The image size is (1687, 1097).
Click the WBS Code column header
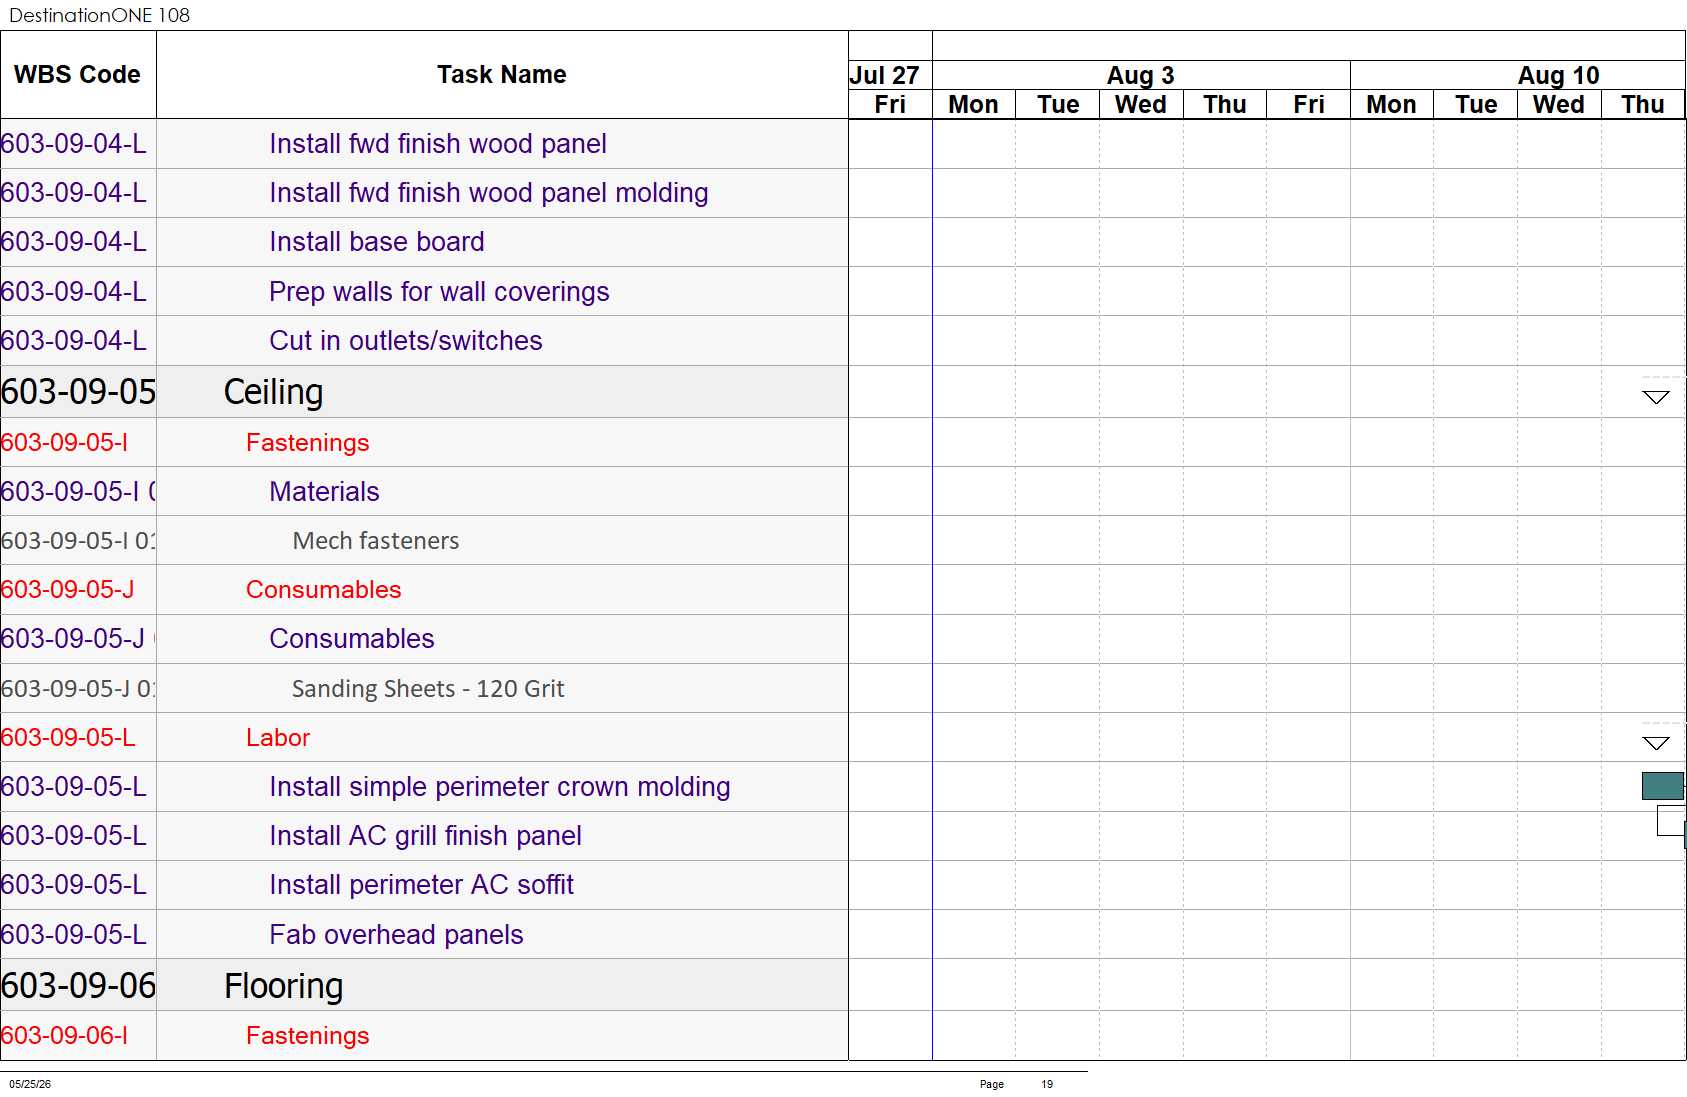coord(78,75)
